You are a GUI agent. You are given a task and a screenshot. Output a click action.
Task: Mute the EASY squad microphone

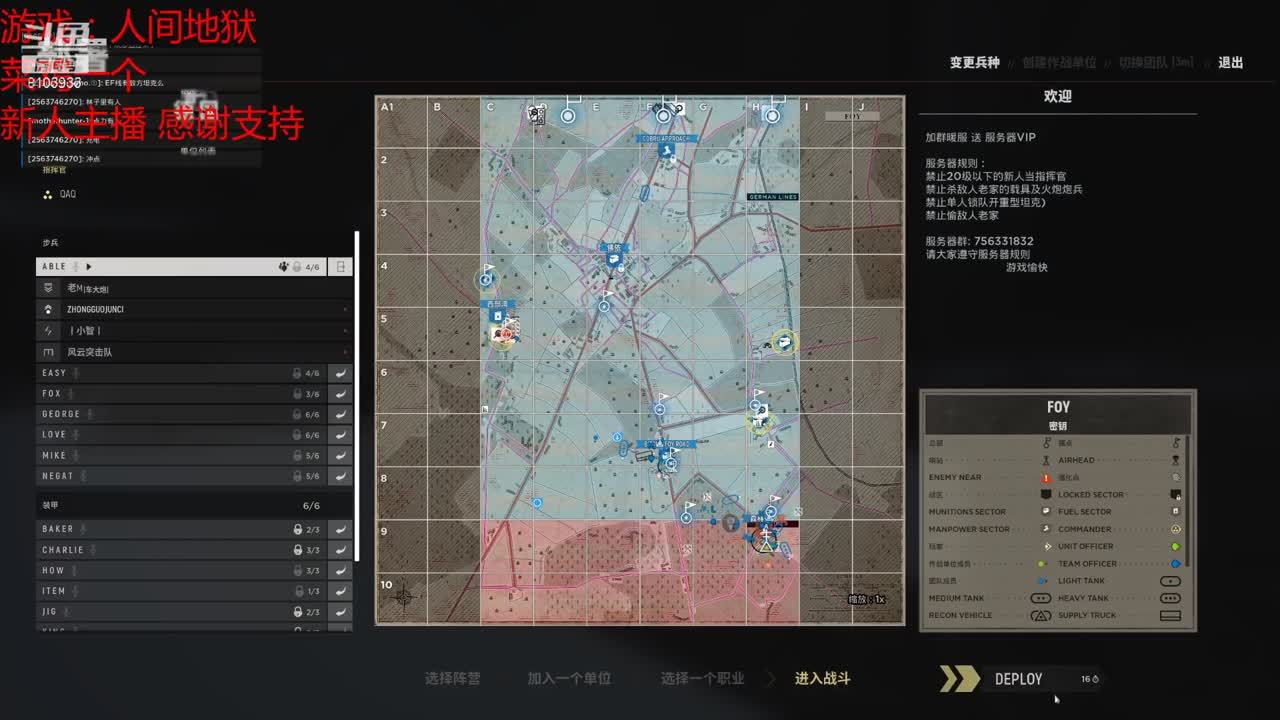coord(76,373)
